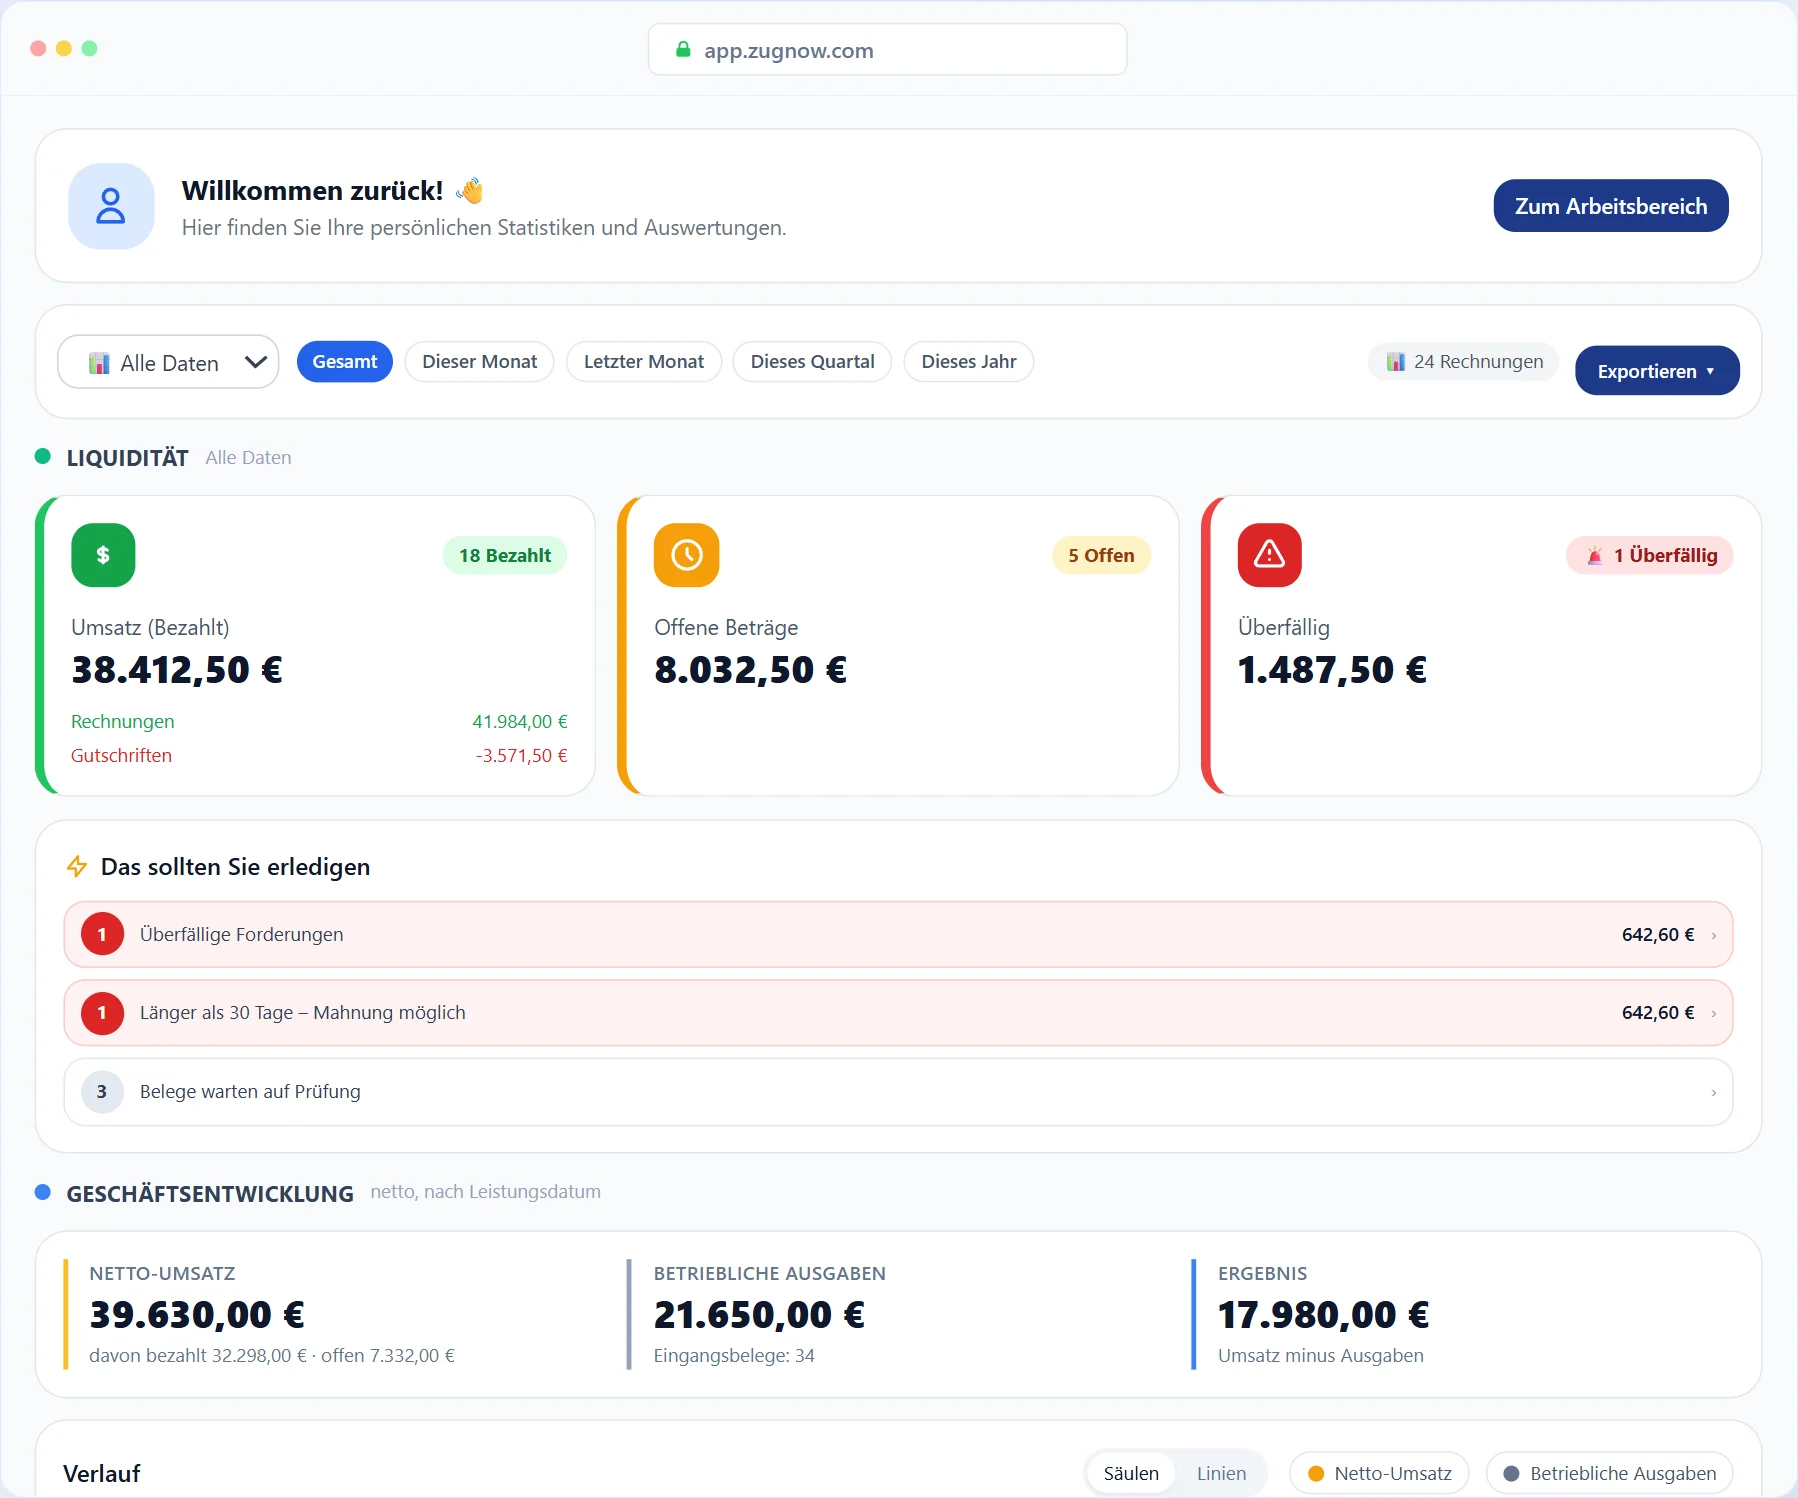Image resolution: width=1798 pixels, height=1498 pixels.
Task: Click the orange Netto-Umsatz legend dot
Action: pos(1316,1473)
